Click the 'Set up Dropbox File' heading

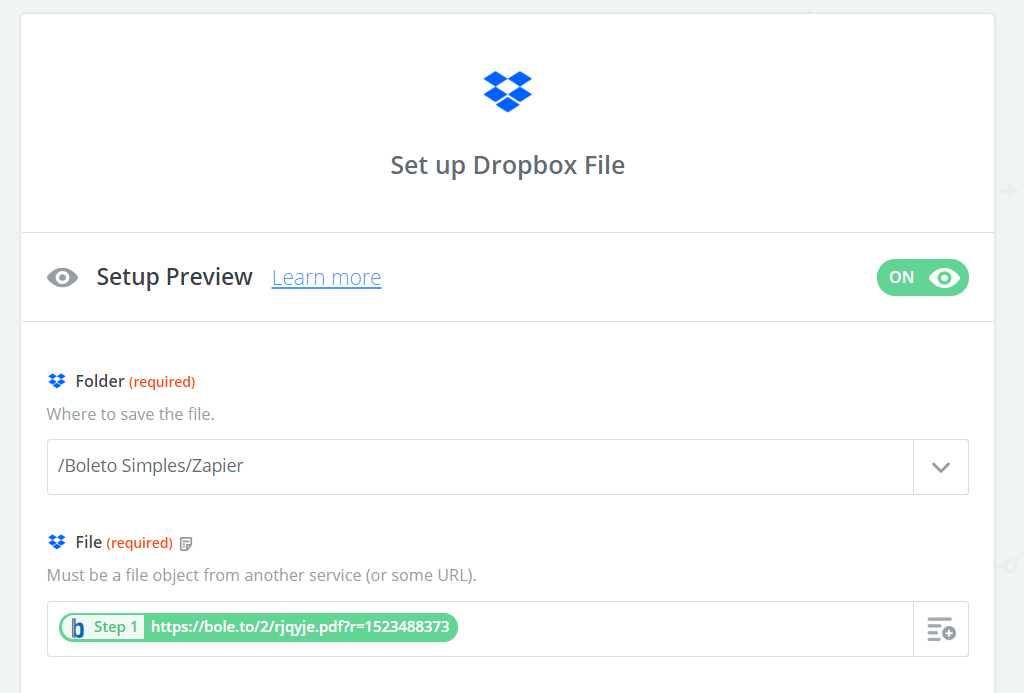507,165
